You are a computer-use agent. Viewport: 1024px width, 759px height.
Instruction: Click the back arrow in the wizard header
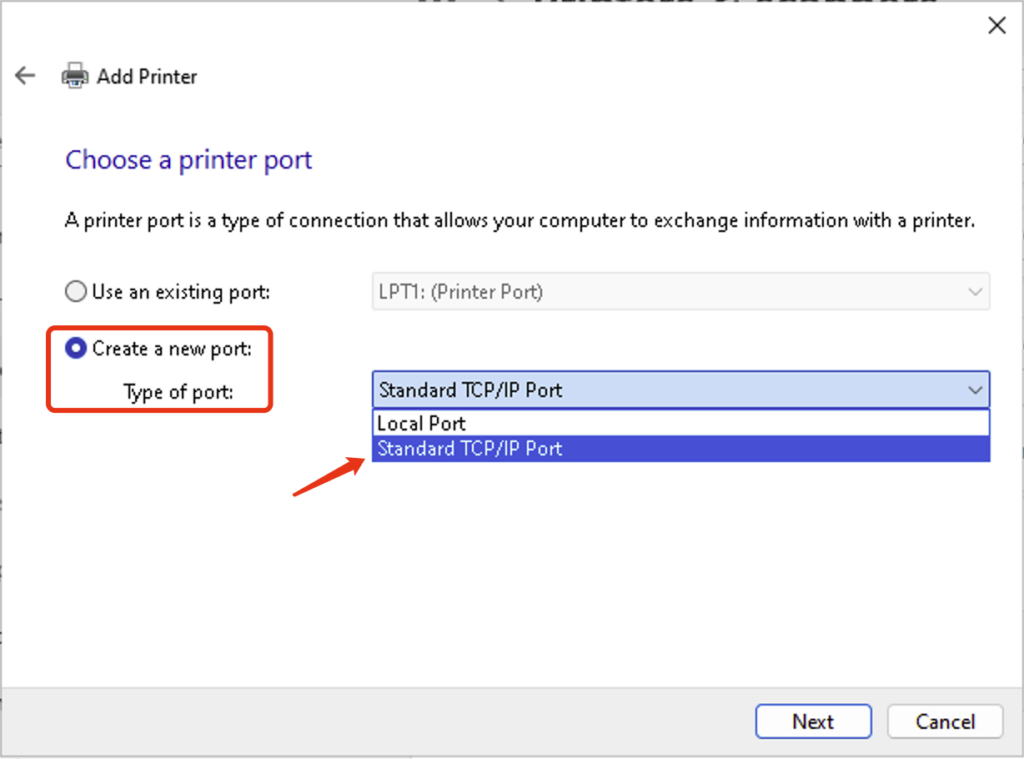[x=25, y=76]
